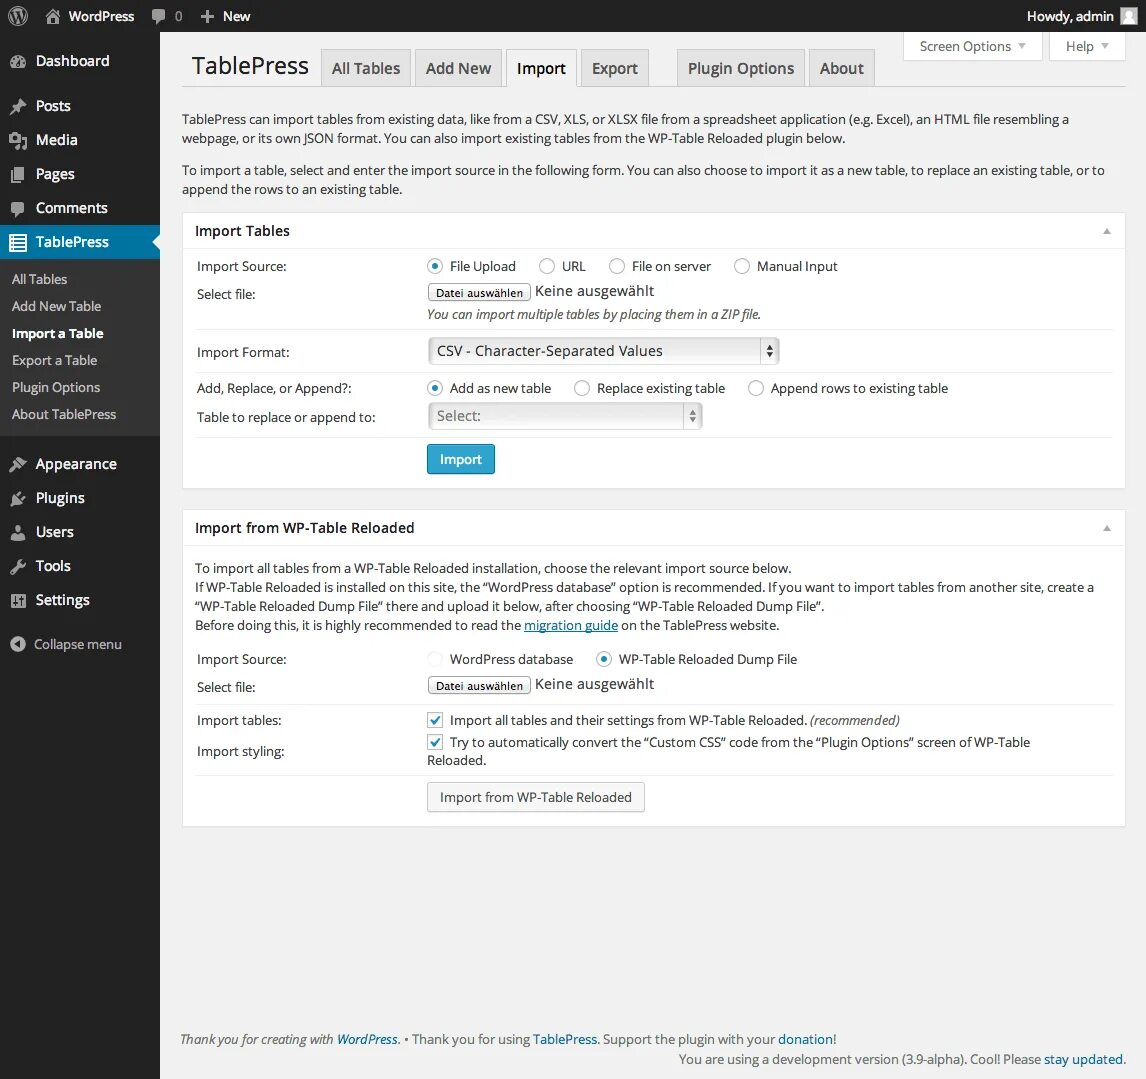The image size is (1146, 1079).
Task: Open Plugin Options in sidebar submenu
Action: (56, 387)
